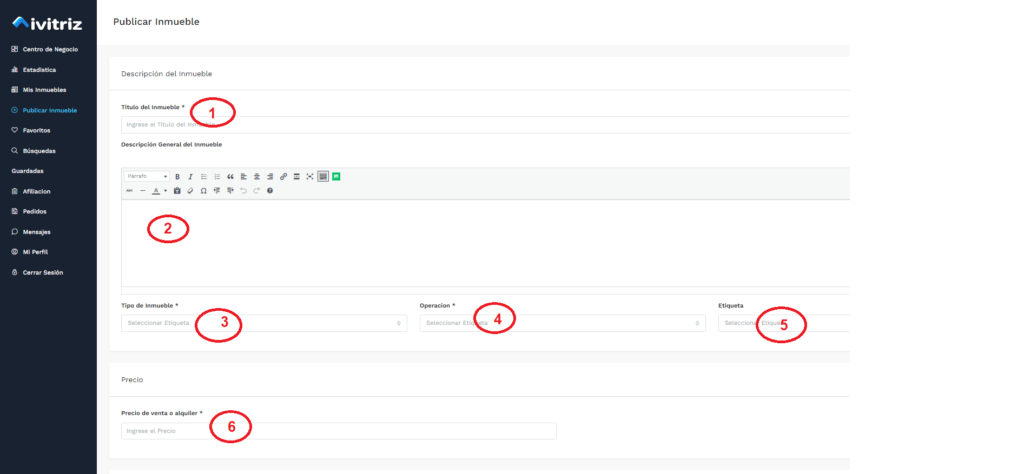Open Estadistica from the sidebar

tap(39, 70)
